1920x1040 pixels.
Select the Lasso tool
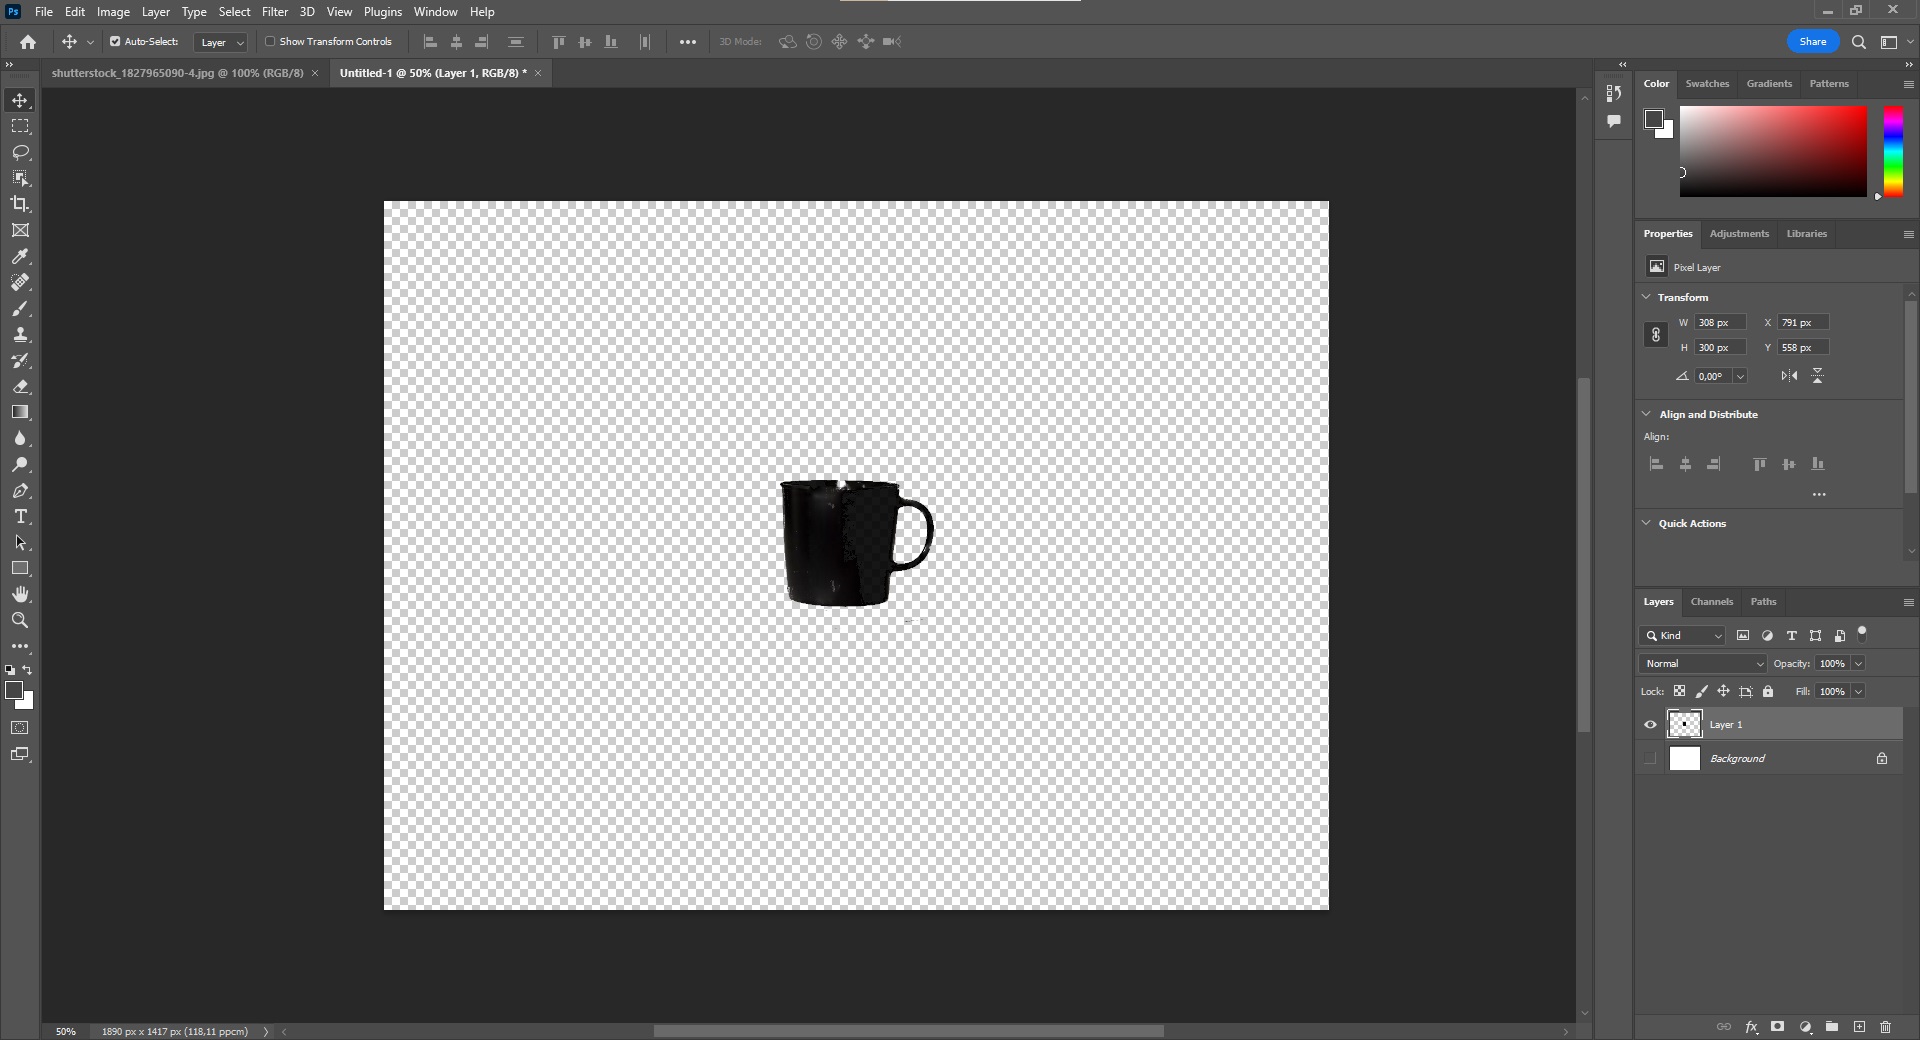[20, 152]
